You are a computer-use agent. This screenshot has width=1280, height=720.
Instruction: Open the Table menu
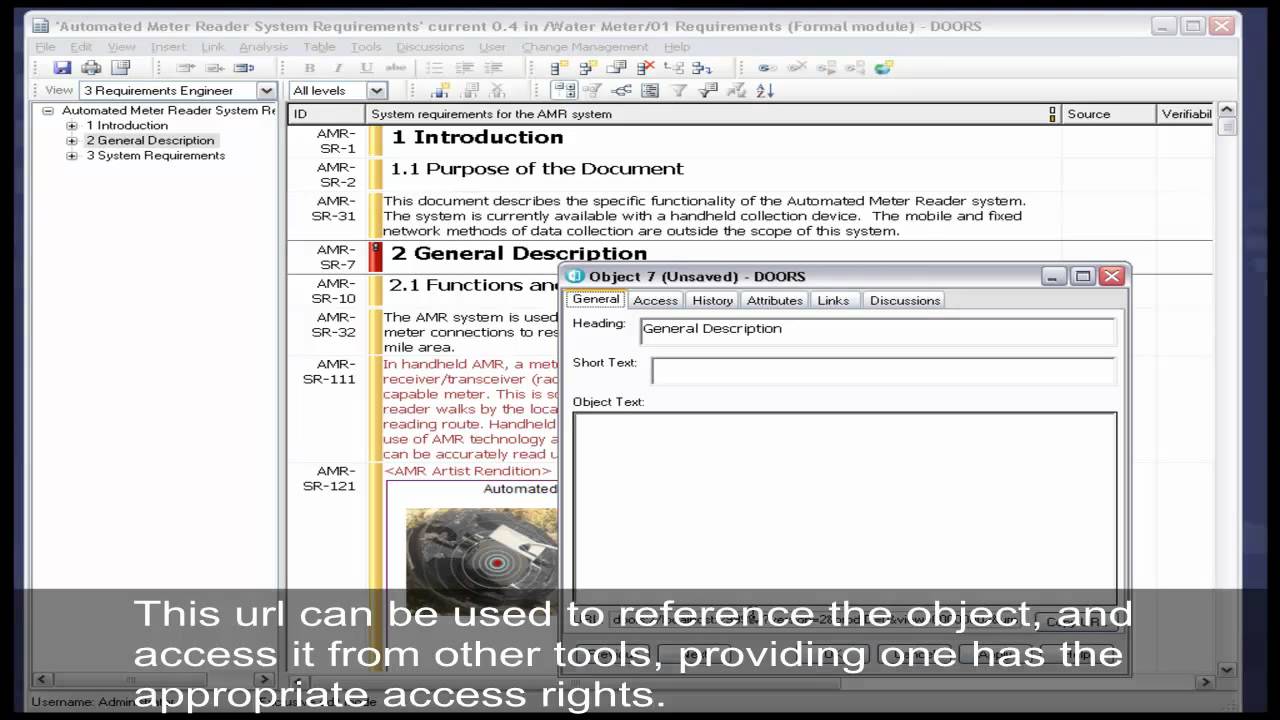pyautogui.click(x=319, y=47)
